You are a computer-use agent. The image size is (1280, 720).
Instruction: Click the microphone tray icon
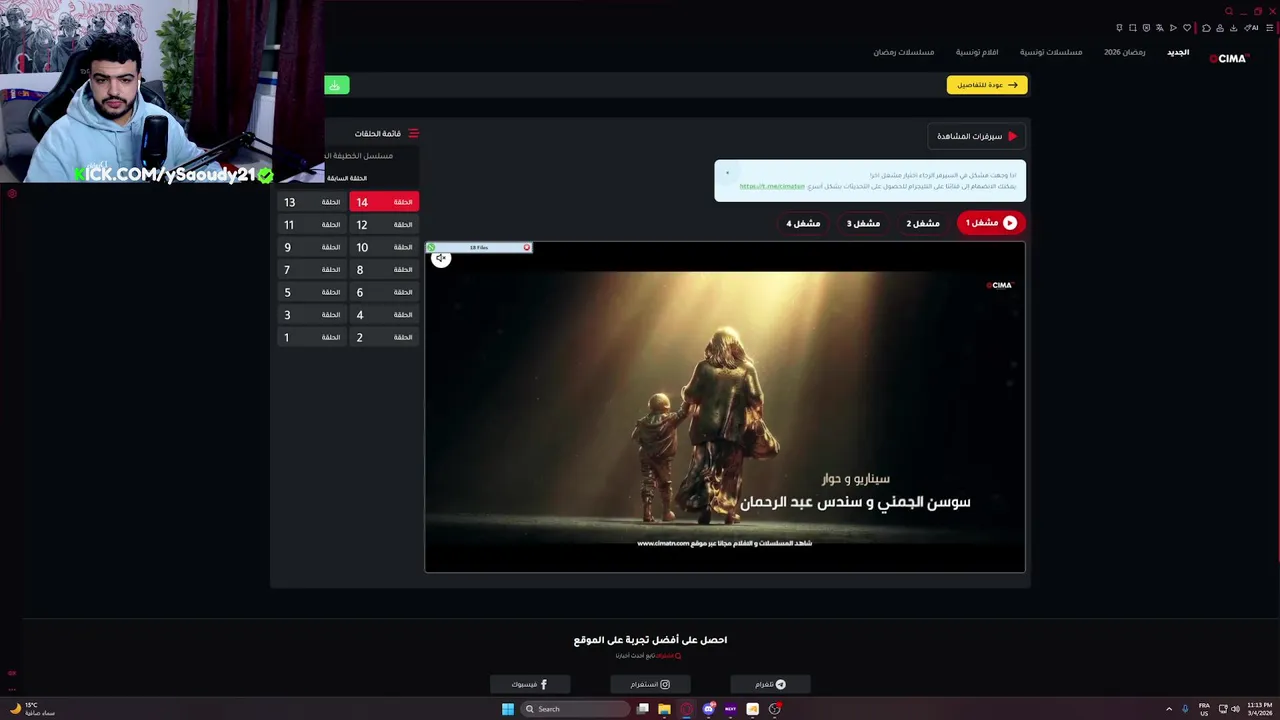click(1185, 709)
